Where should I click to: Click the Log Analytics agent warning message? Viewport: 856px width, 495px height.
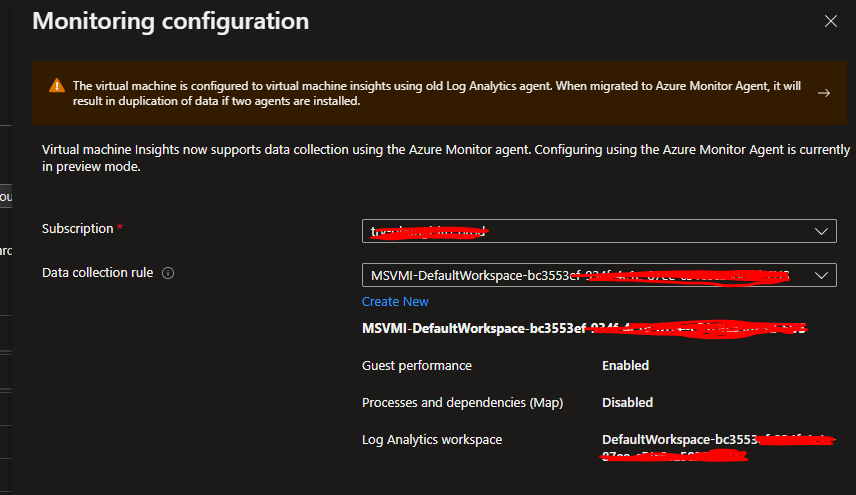(x=437, y=93)
